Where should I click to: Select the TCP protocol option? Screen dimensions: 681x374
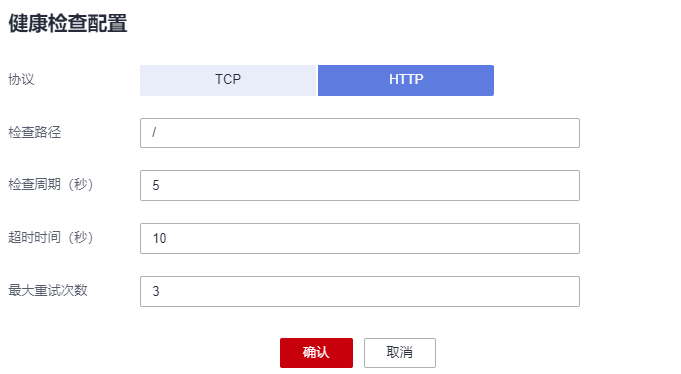(x=228, y=80)
